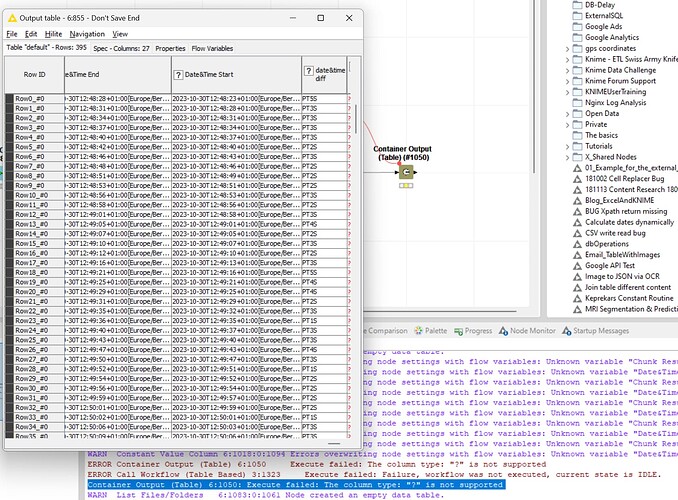Screen dimensions: 678x500
Task: Switch to the Flow Variables tab
Action: point(212,48)
